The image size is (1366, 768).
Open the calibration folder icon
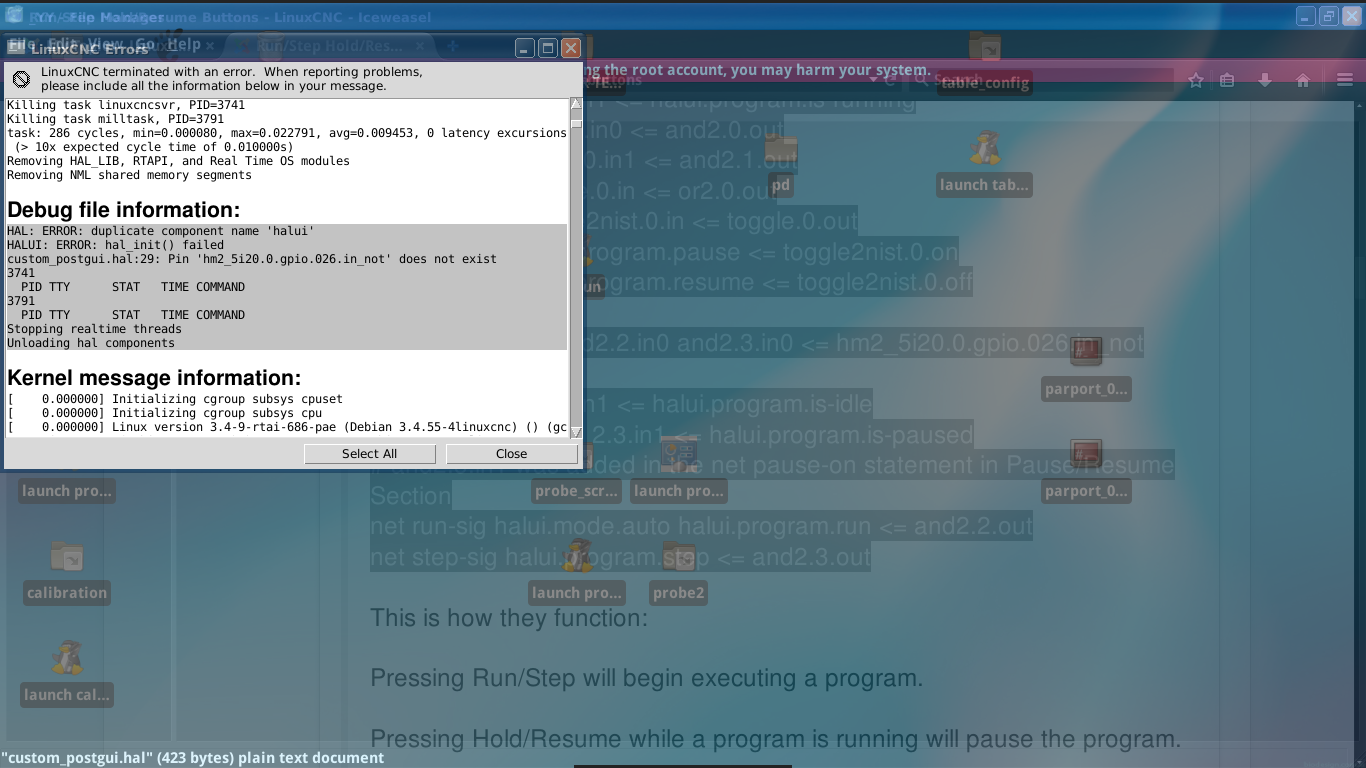tap(67, 557)
